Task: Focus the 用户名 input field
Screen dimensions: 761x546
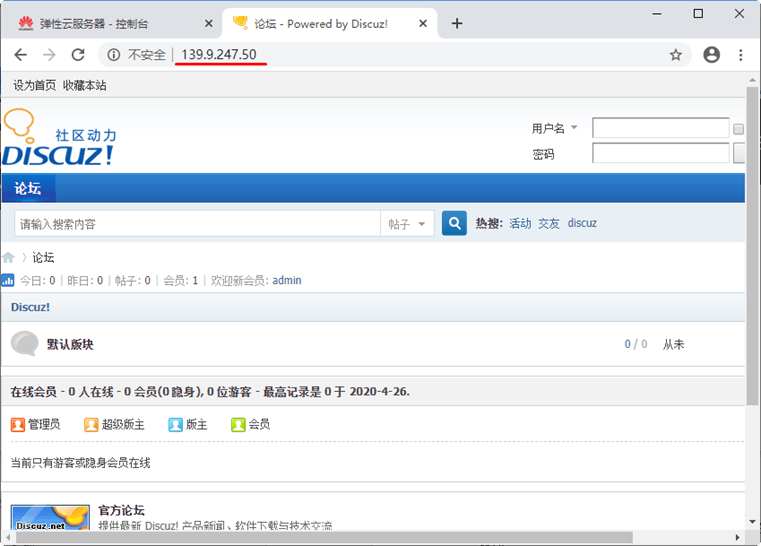Action: click(661, 128)
